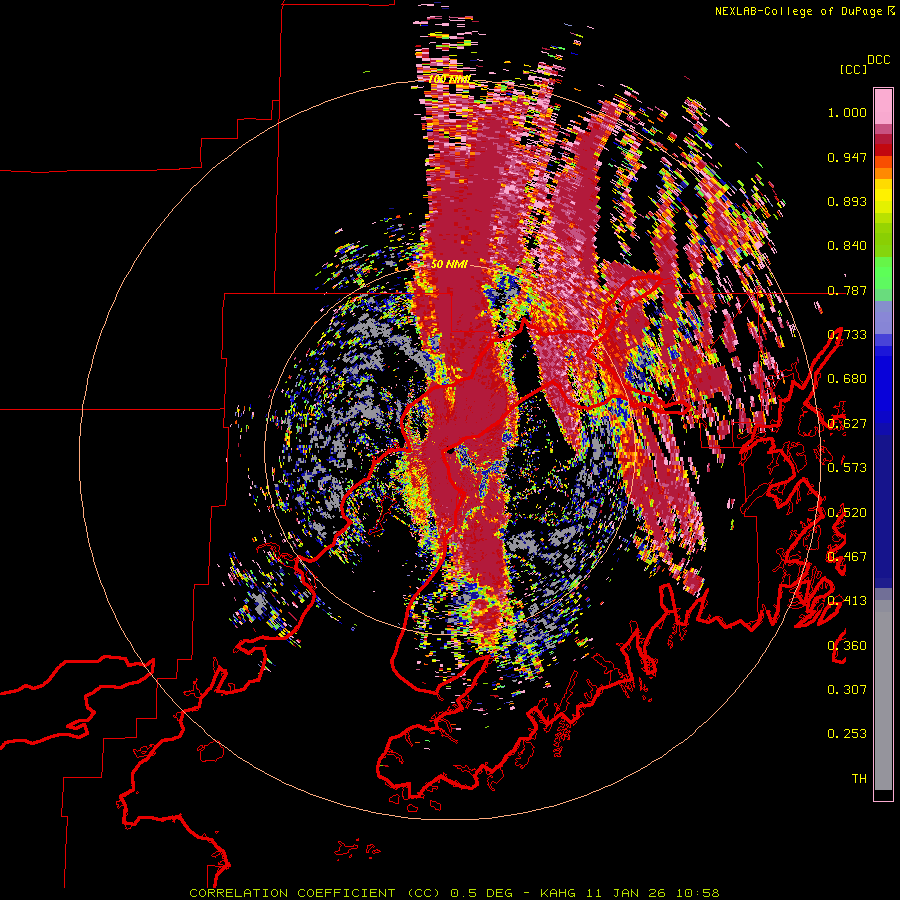900x900 pixels.
Task: Pick the light pink band of color scale
Action: point(883,106)
